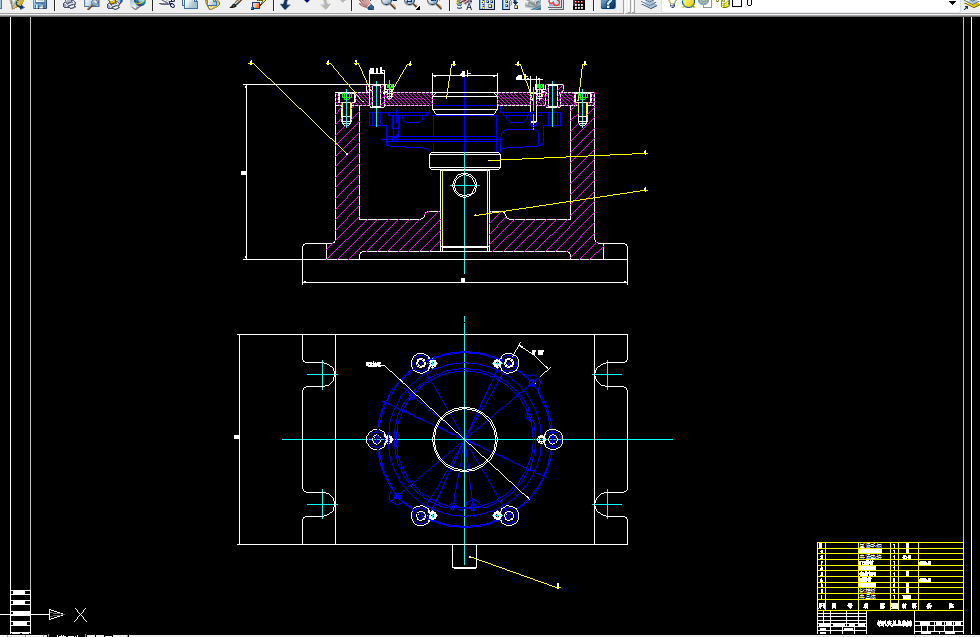Screen dimensions: 980x637
Task: Toggle the layer lock padlock icon
Action: pos(724,3)
